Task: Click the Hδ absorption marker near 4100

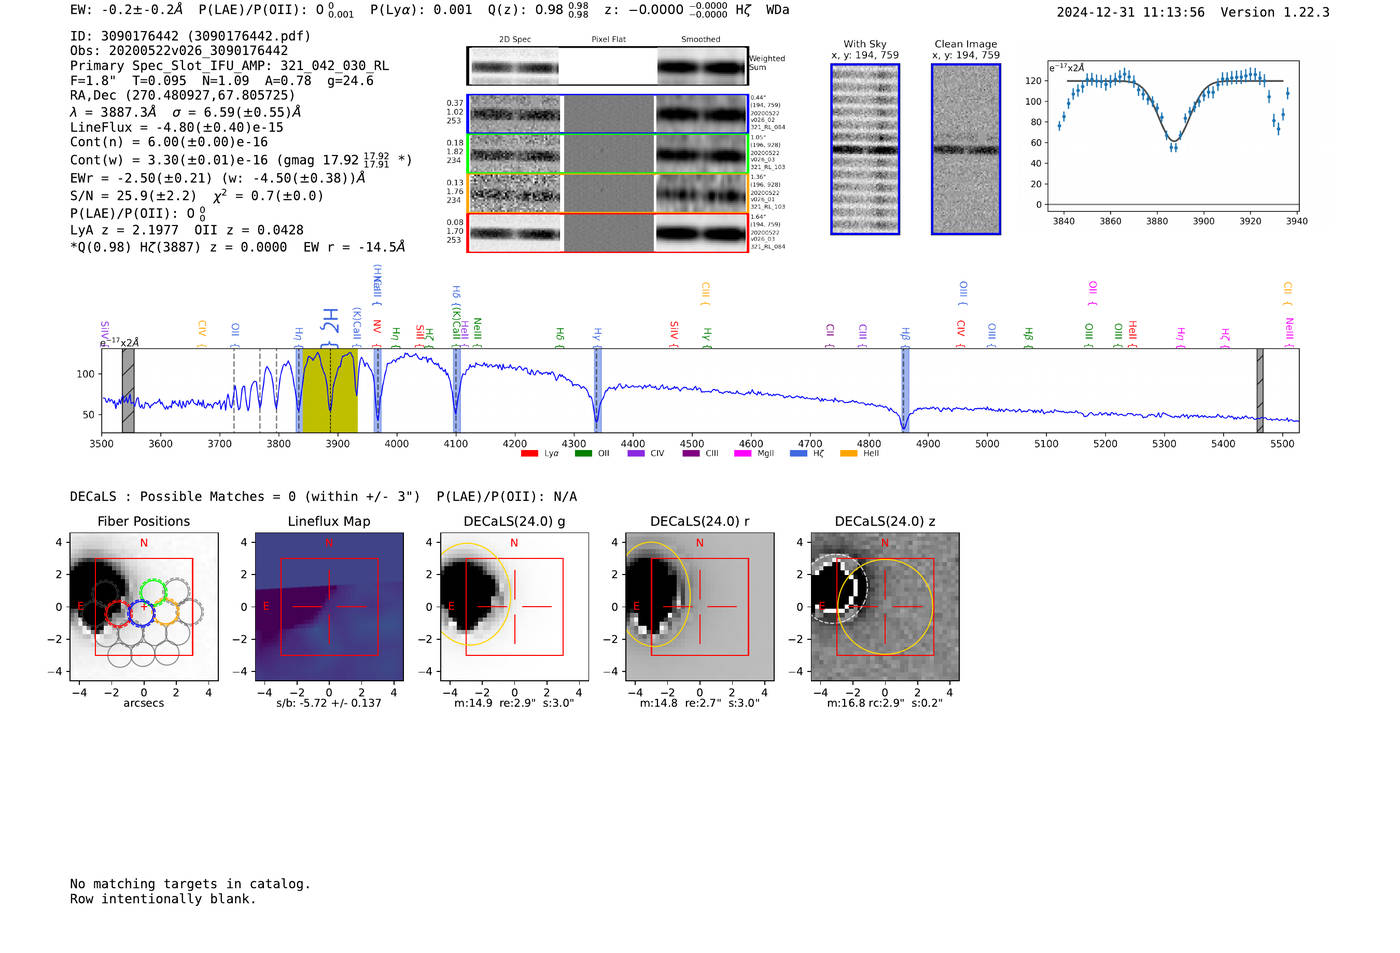Action: 456,391
